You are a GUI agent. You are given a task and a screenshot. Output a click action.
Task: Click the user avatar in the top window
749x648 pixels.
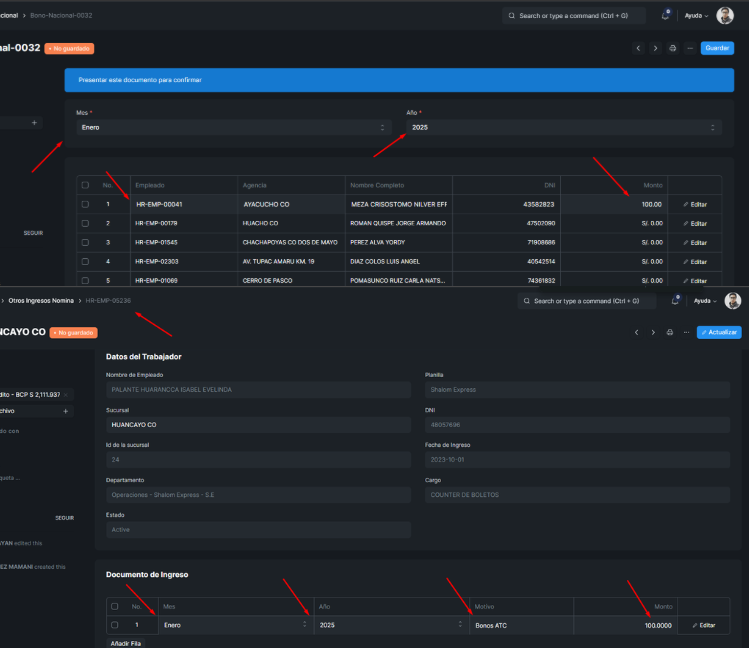click(x=725, y=15)
